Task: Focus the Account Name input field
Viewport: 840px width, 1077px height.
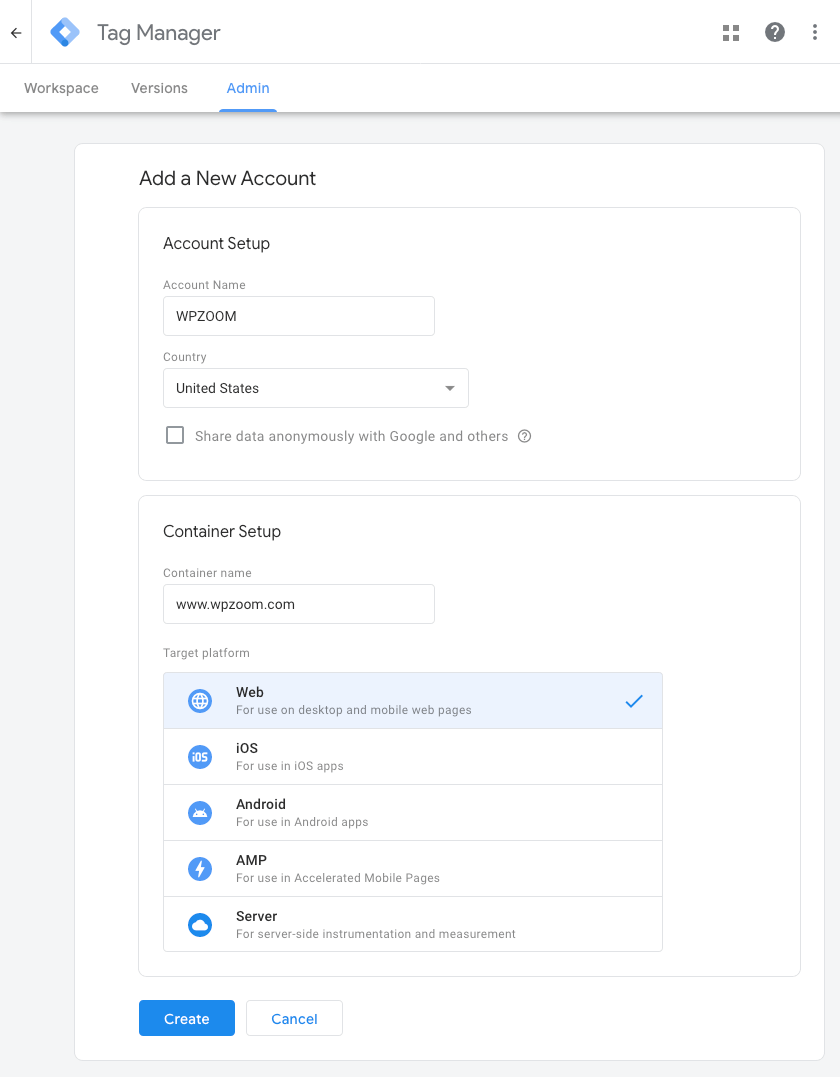Action: [299, 316]
